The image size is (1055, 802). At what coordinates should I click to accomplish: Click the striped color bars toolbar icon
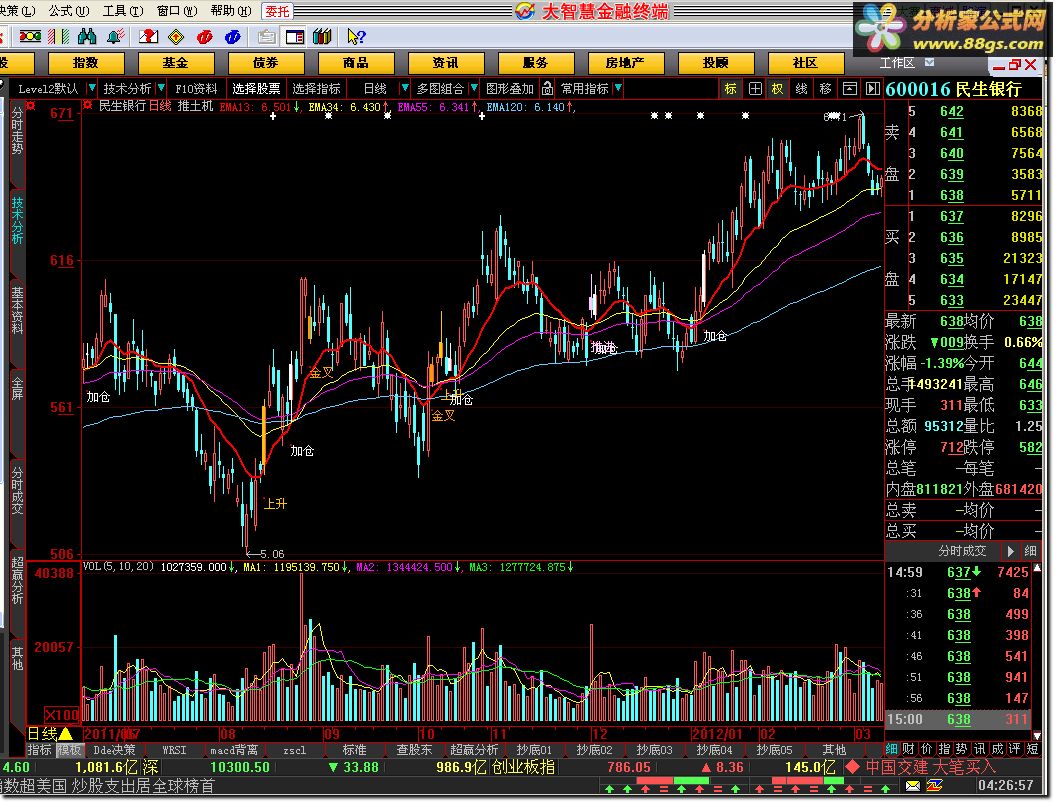(59, 36)
